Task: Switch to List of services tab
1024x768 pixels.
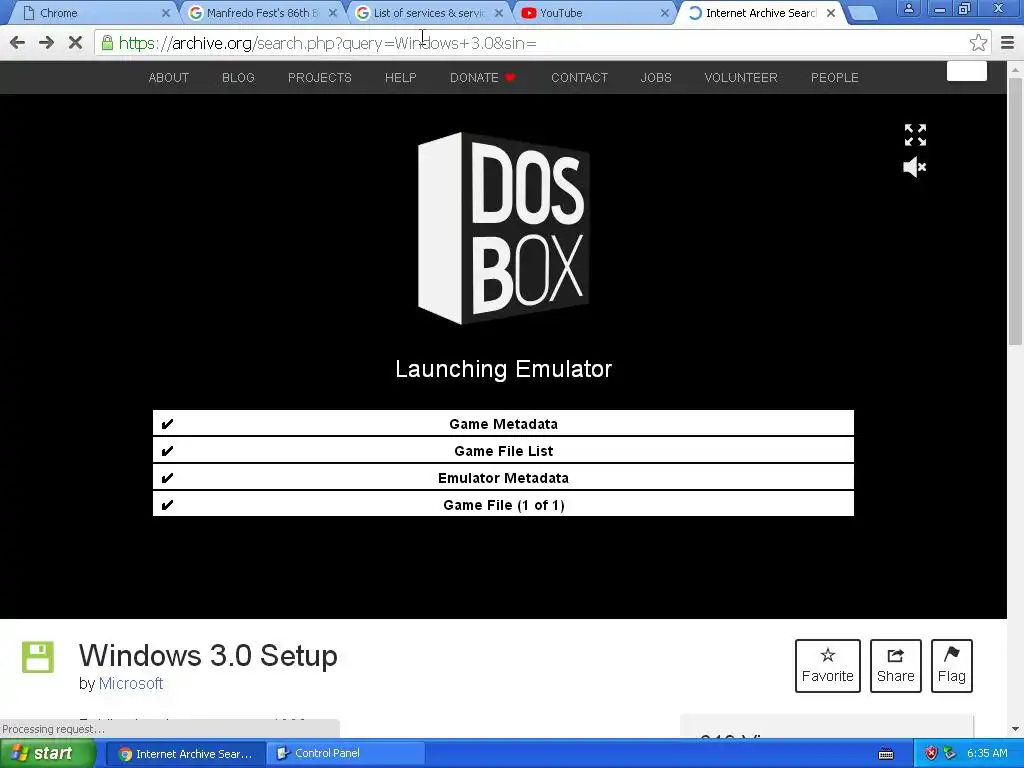Action: click(428, 13)
